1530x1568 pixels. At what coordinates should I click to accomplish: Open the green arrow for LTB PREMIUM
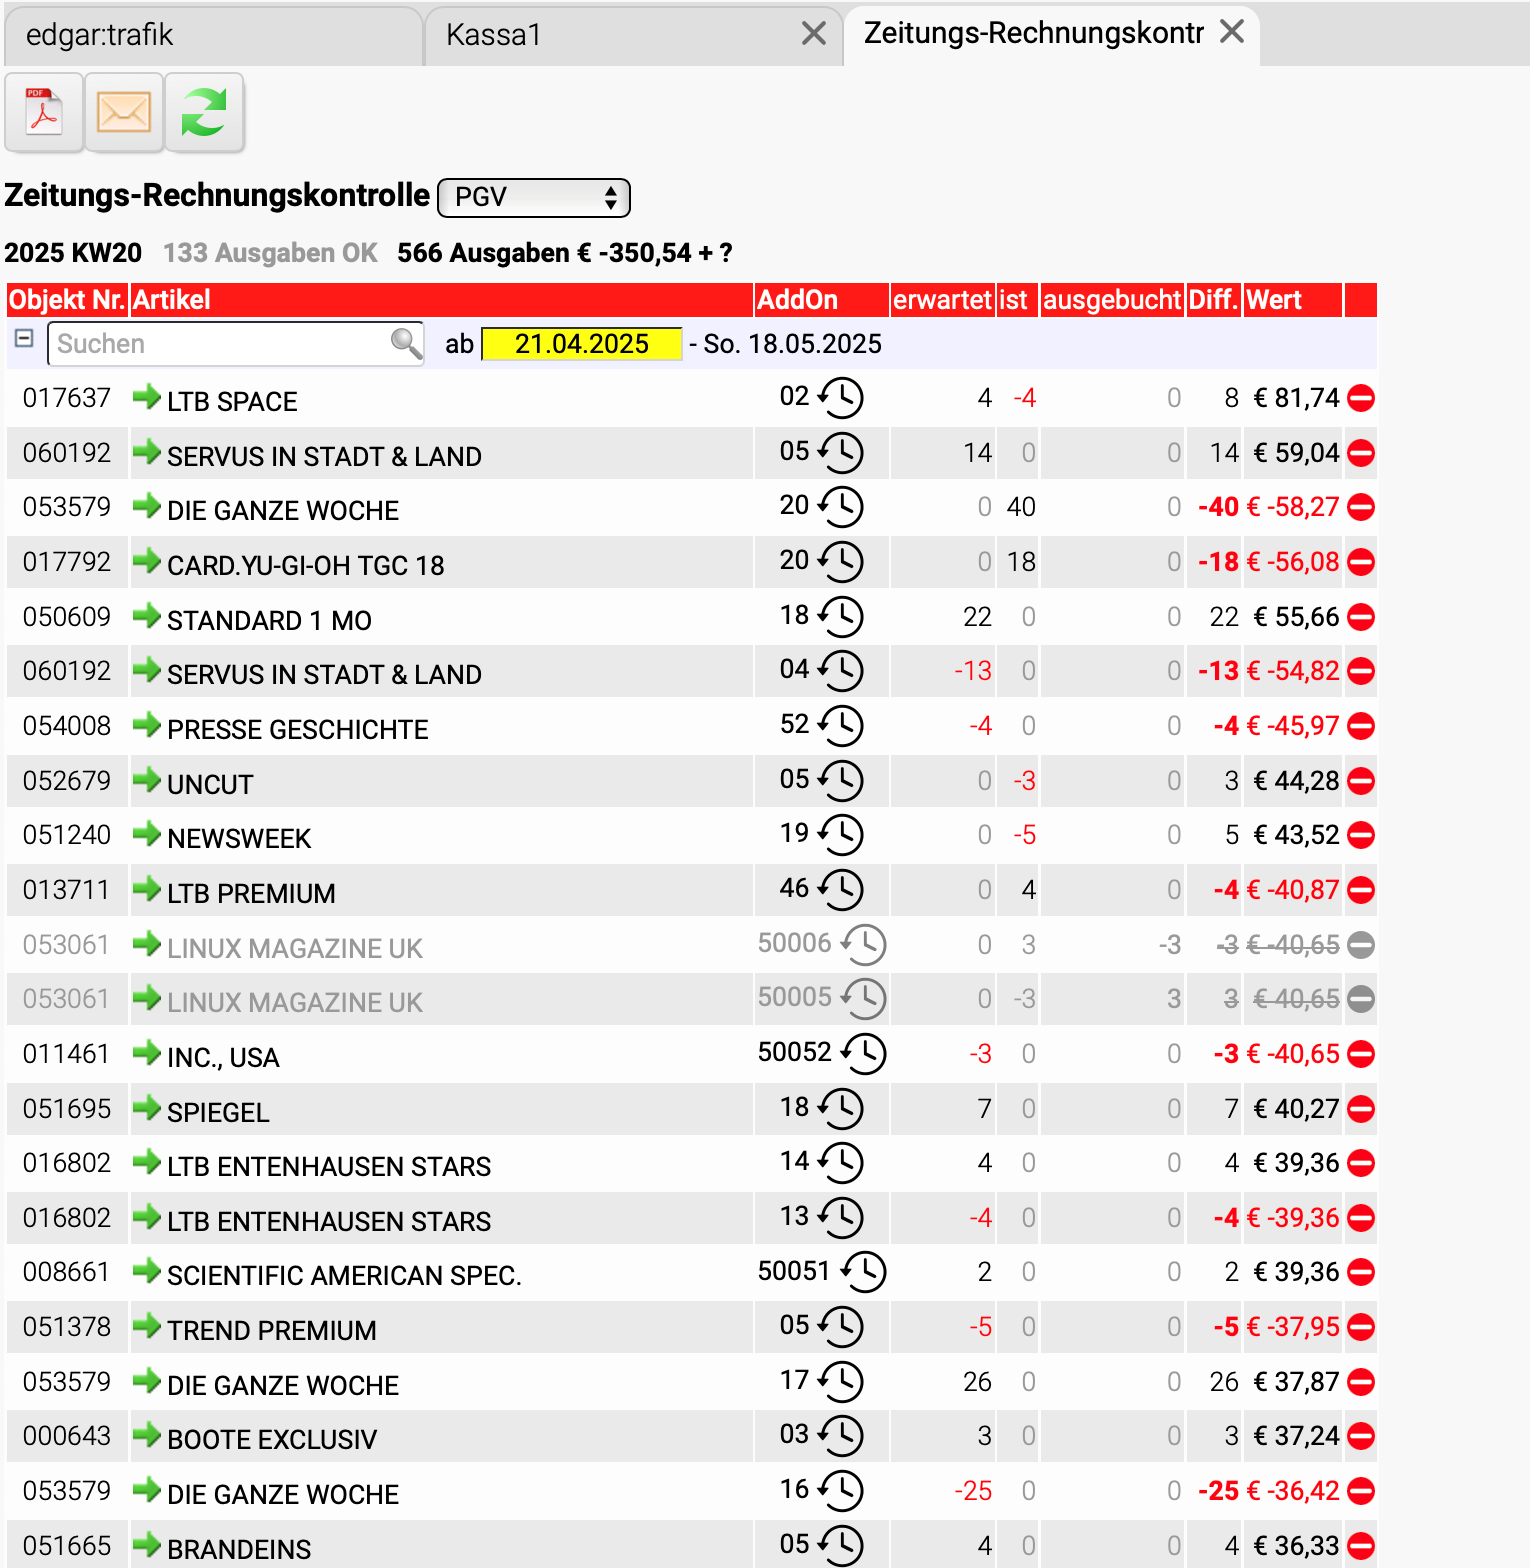click(x=147, y=889)
